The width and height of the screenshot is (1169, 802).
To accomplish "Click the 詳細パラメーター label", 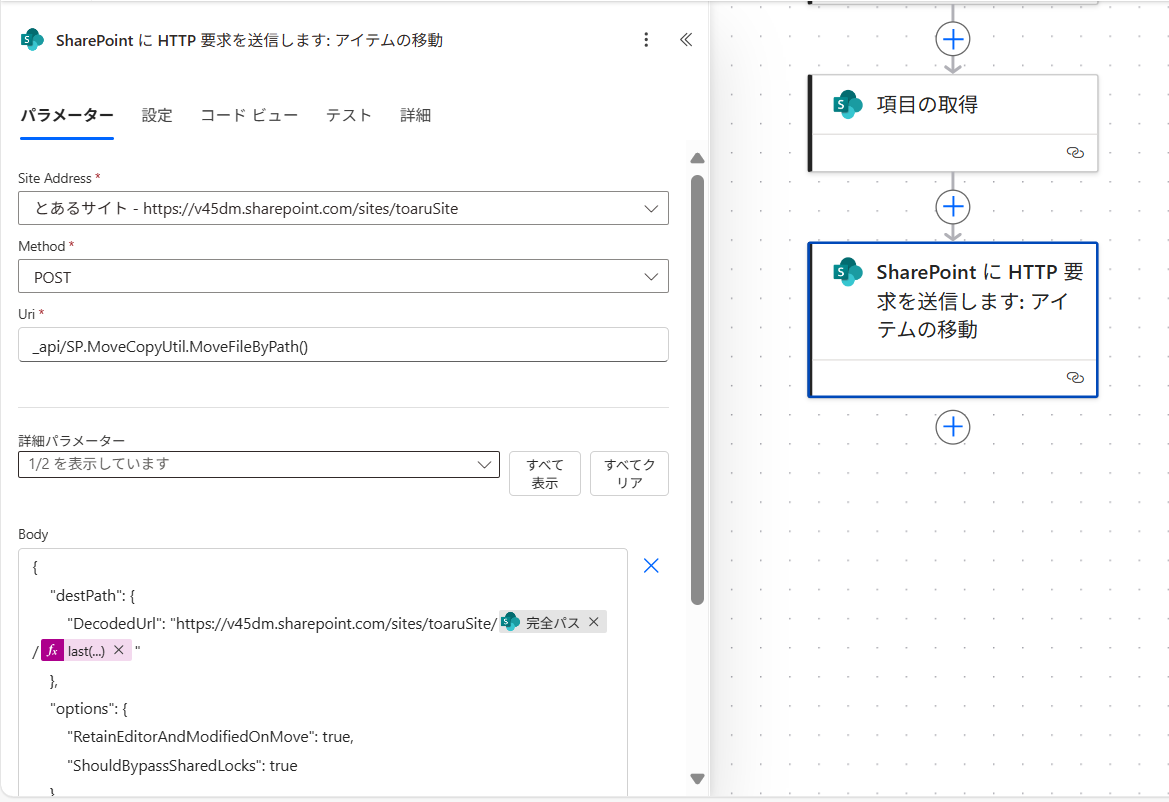I will 72,441.
